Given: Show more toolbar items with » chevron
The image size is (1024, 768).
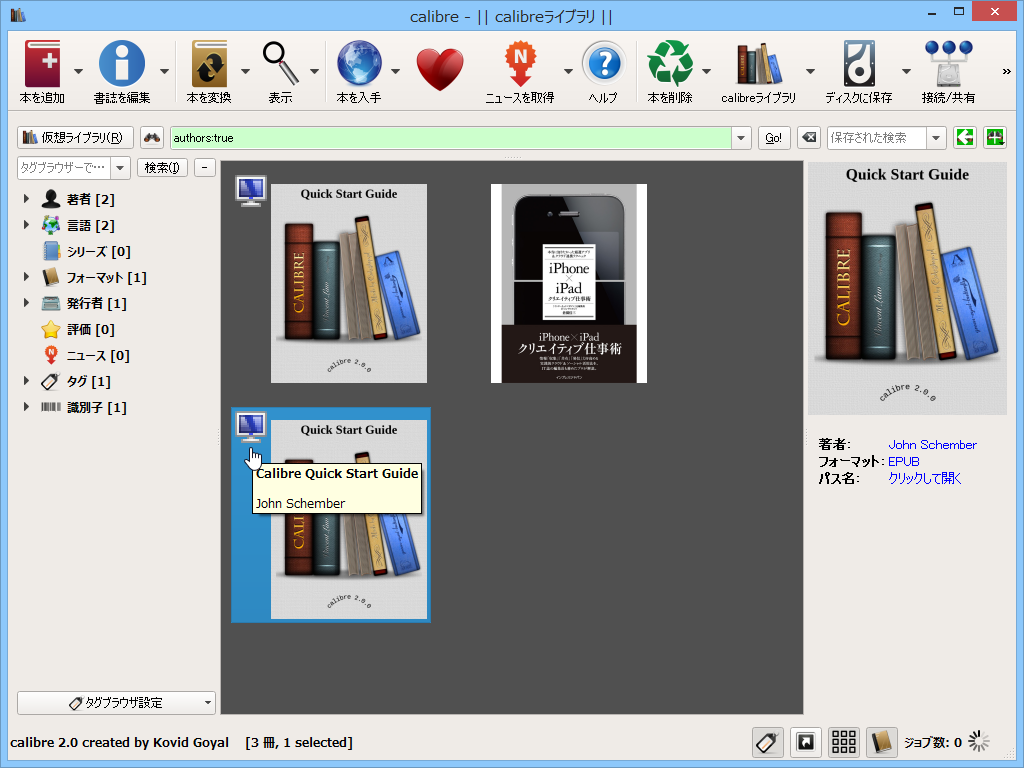Looking at the screenshot, I should pos(1006,71).
